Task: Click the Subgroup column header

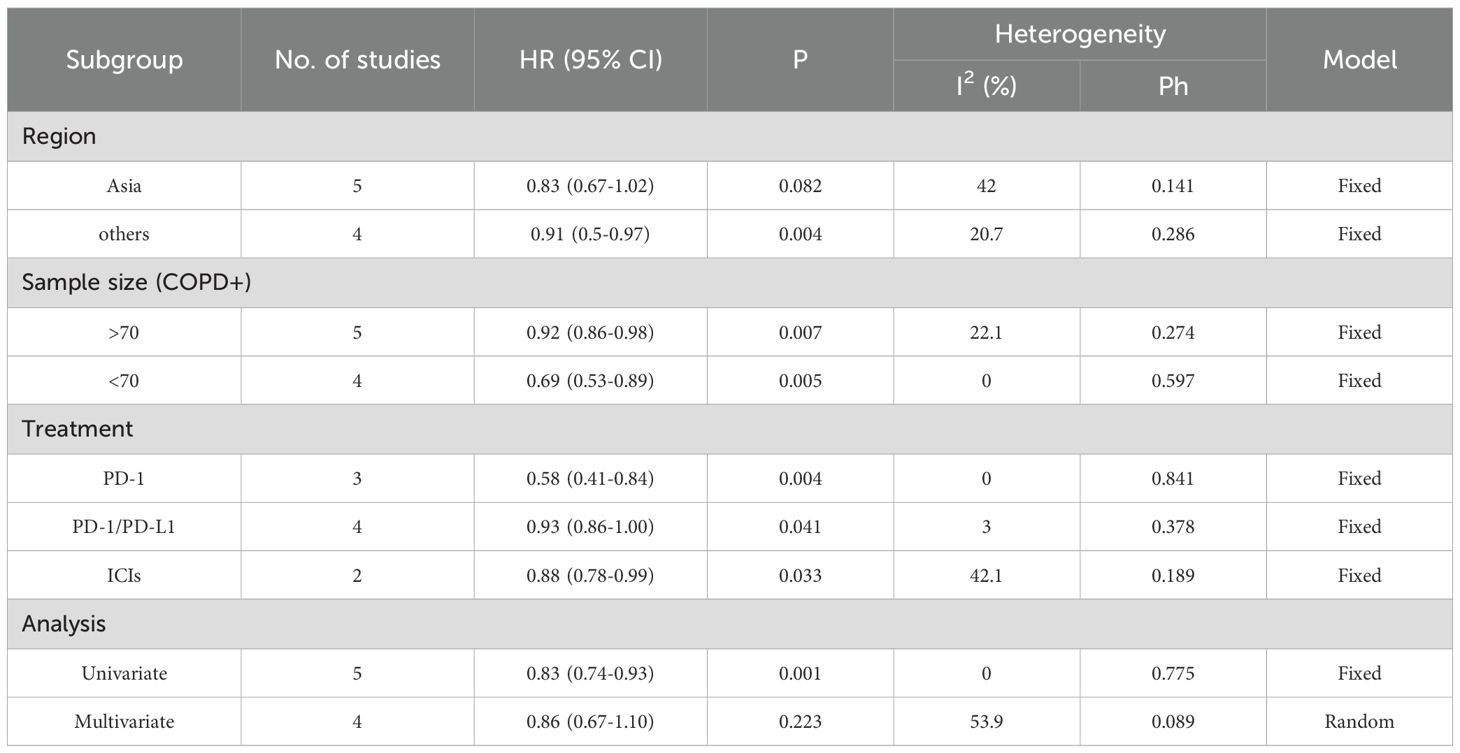Action: pos(124,60)
